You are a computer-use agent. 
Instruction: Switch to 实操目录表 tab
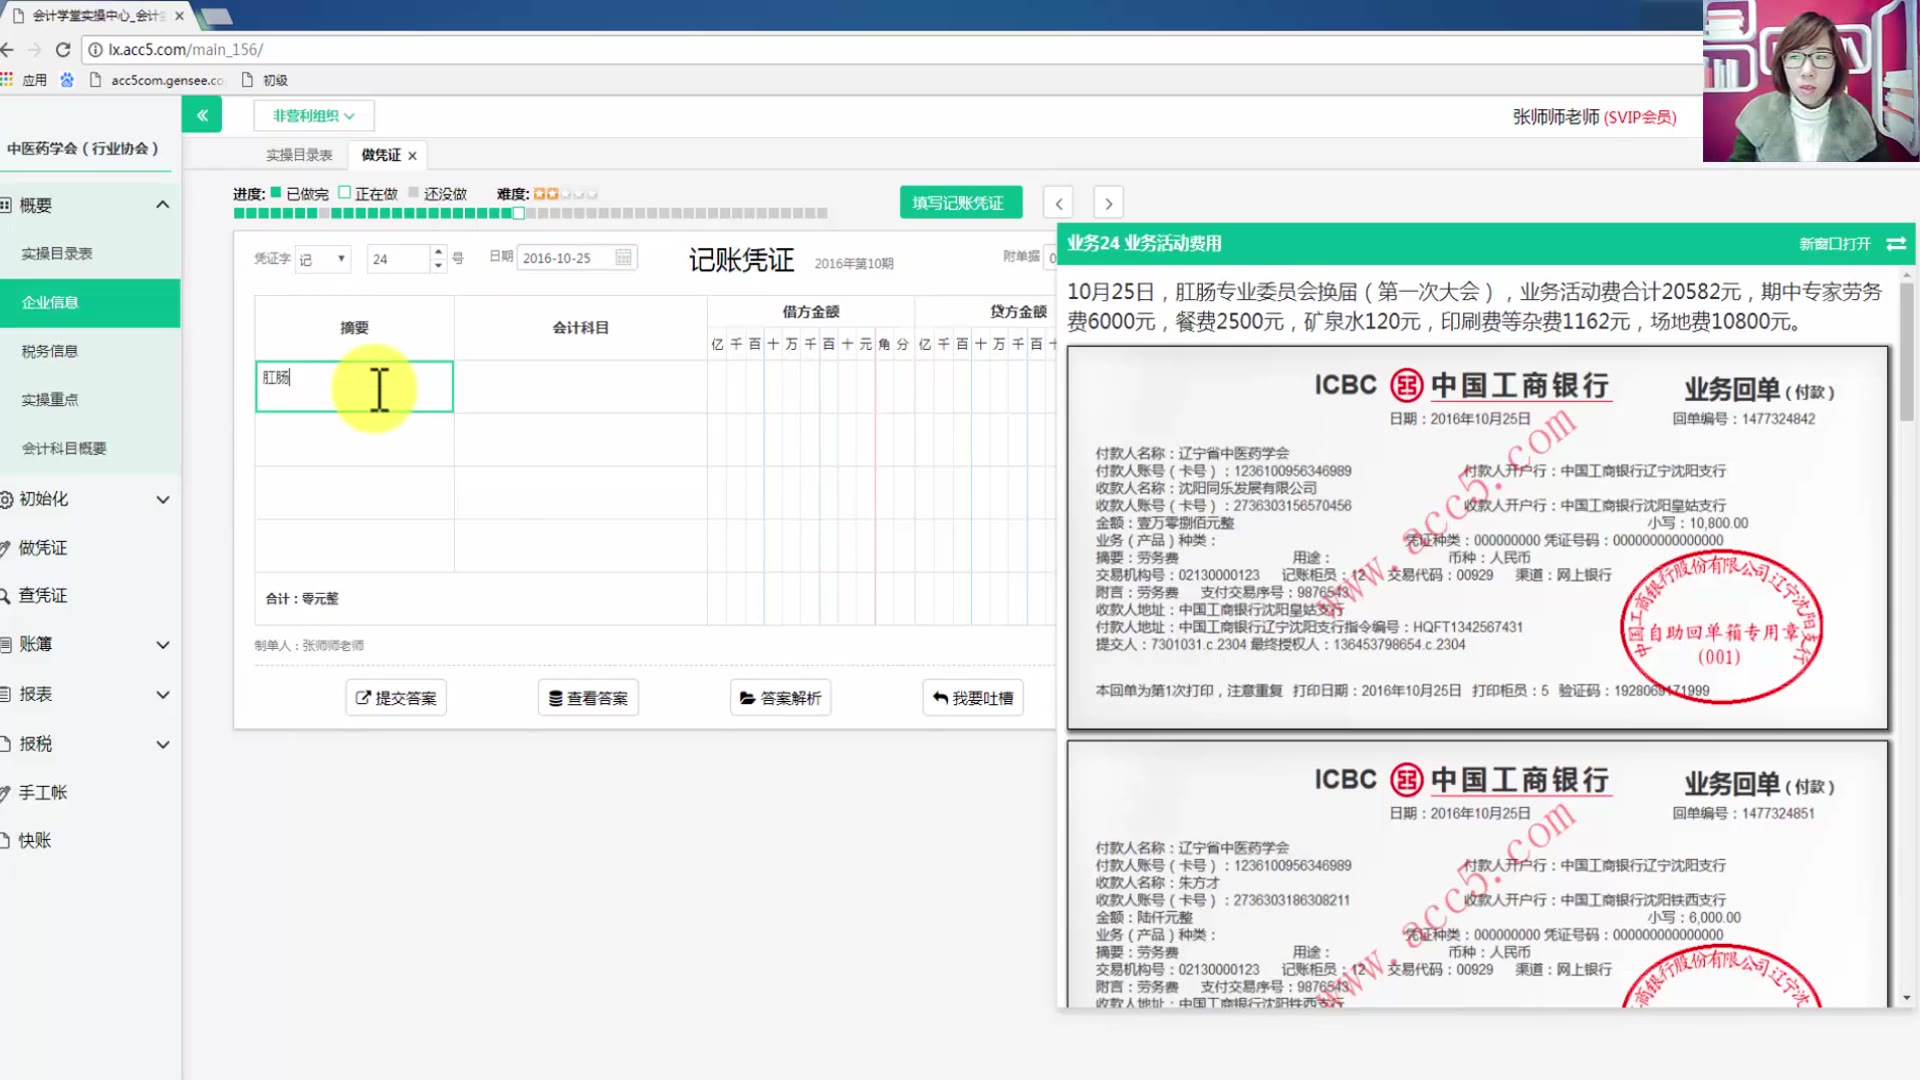[x=299, y=155]
